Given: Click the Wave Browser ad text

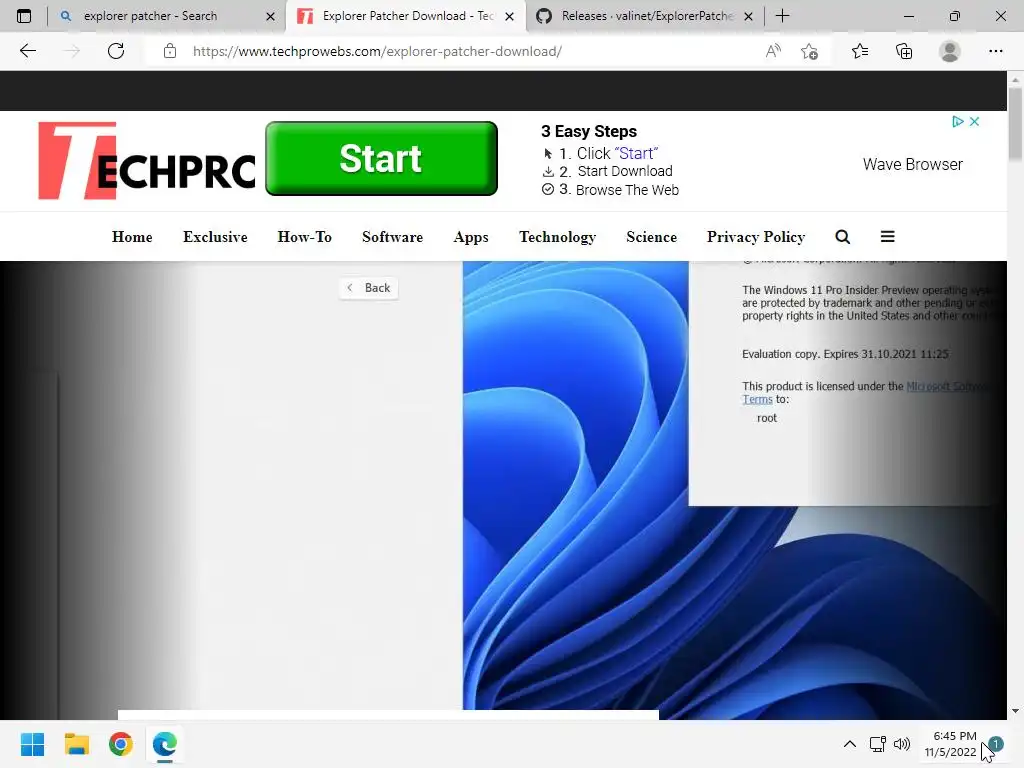Looking at the screenshot, I should pyautogui.click(x=913, y=165).
